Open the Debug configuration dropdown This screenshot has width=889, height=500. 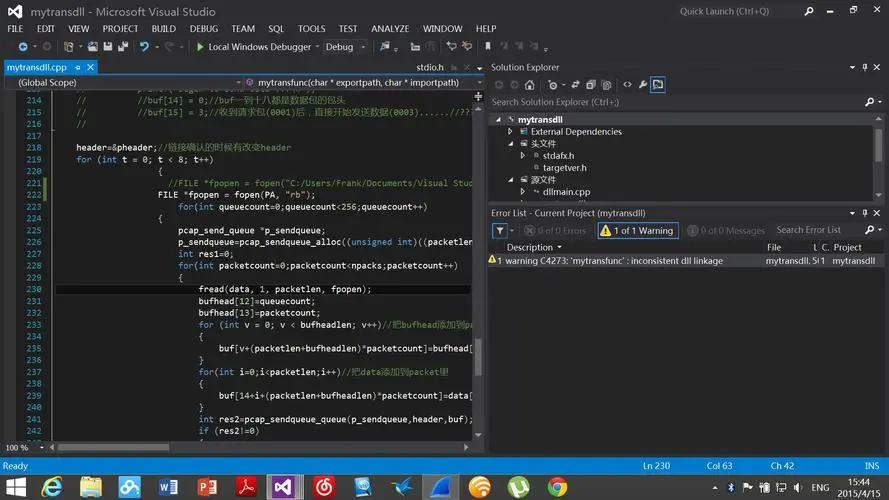pos(345,47)
